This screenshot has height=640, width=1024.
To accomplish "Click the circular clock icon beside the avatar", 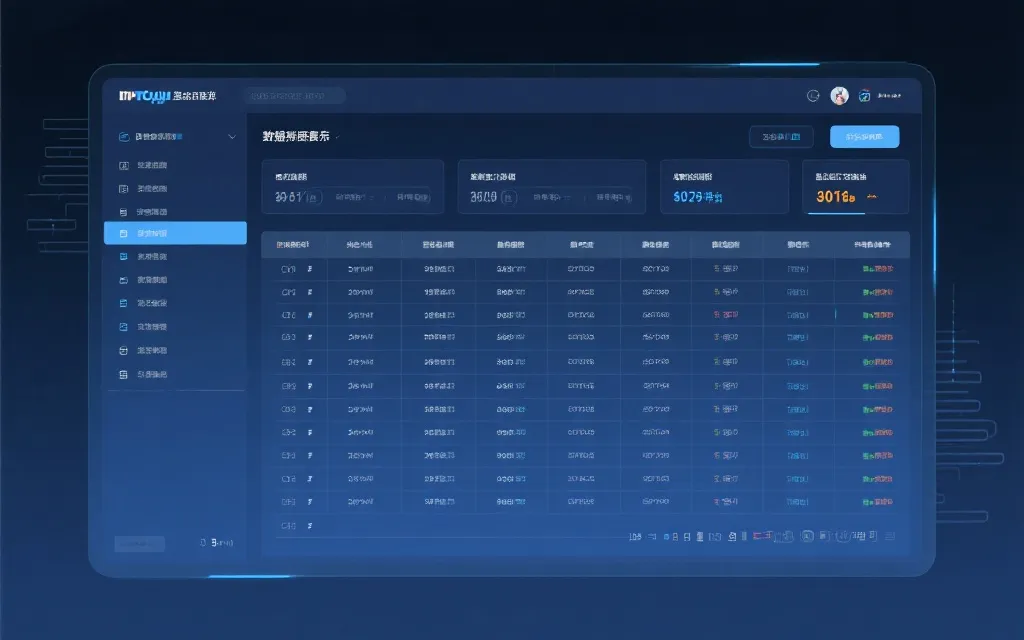I will [813, 96].
